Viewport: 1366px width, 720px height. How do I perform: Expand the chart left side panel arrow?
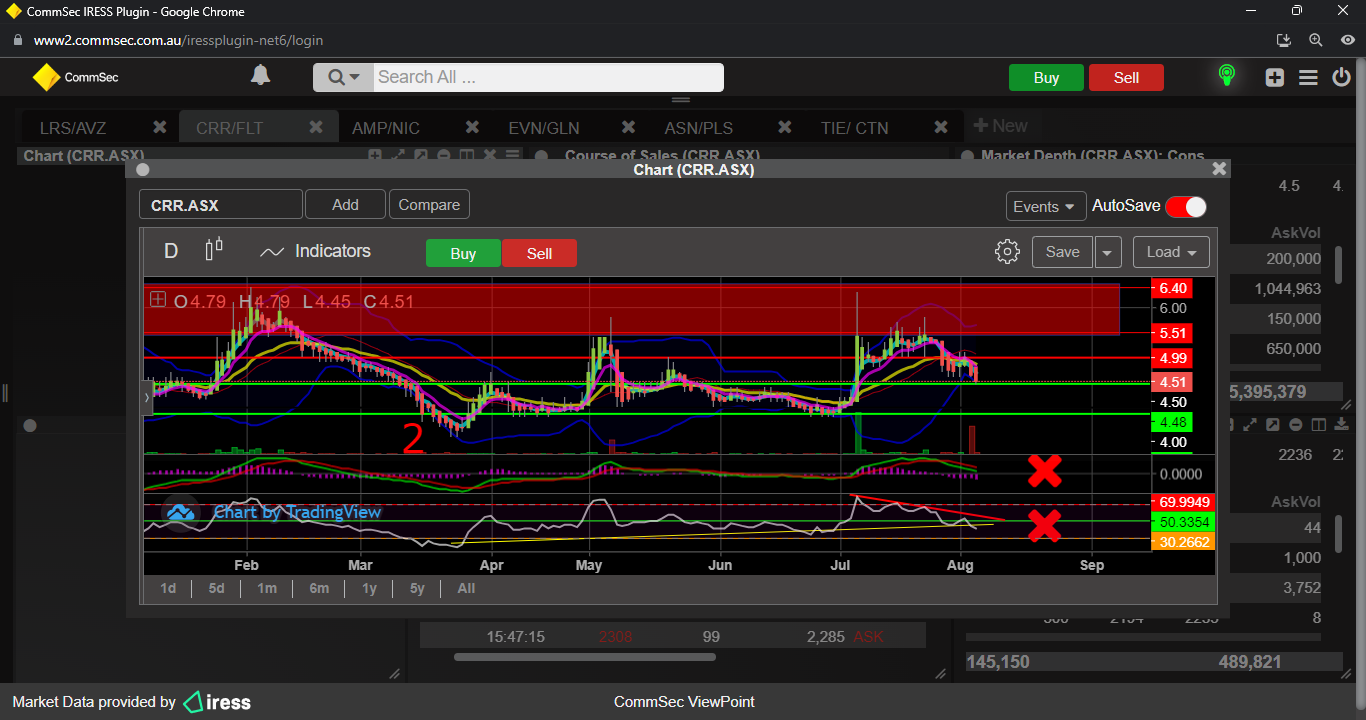click(x=147, y=397)
